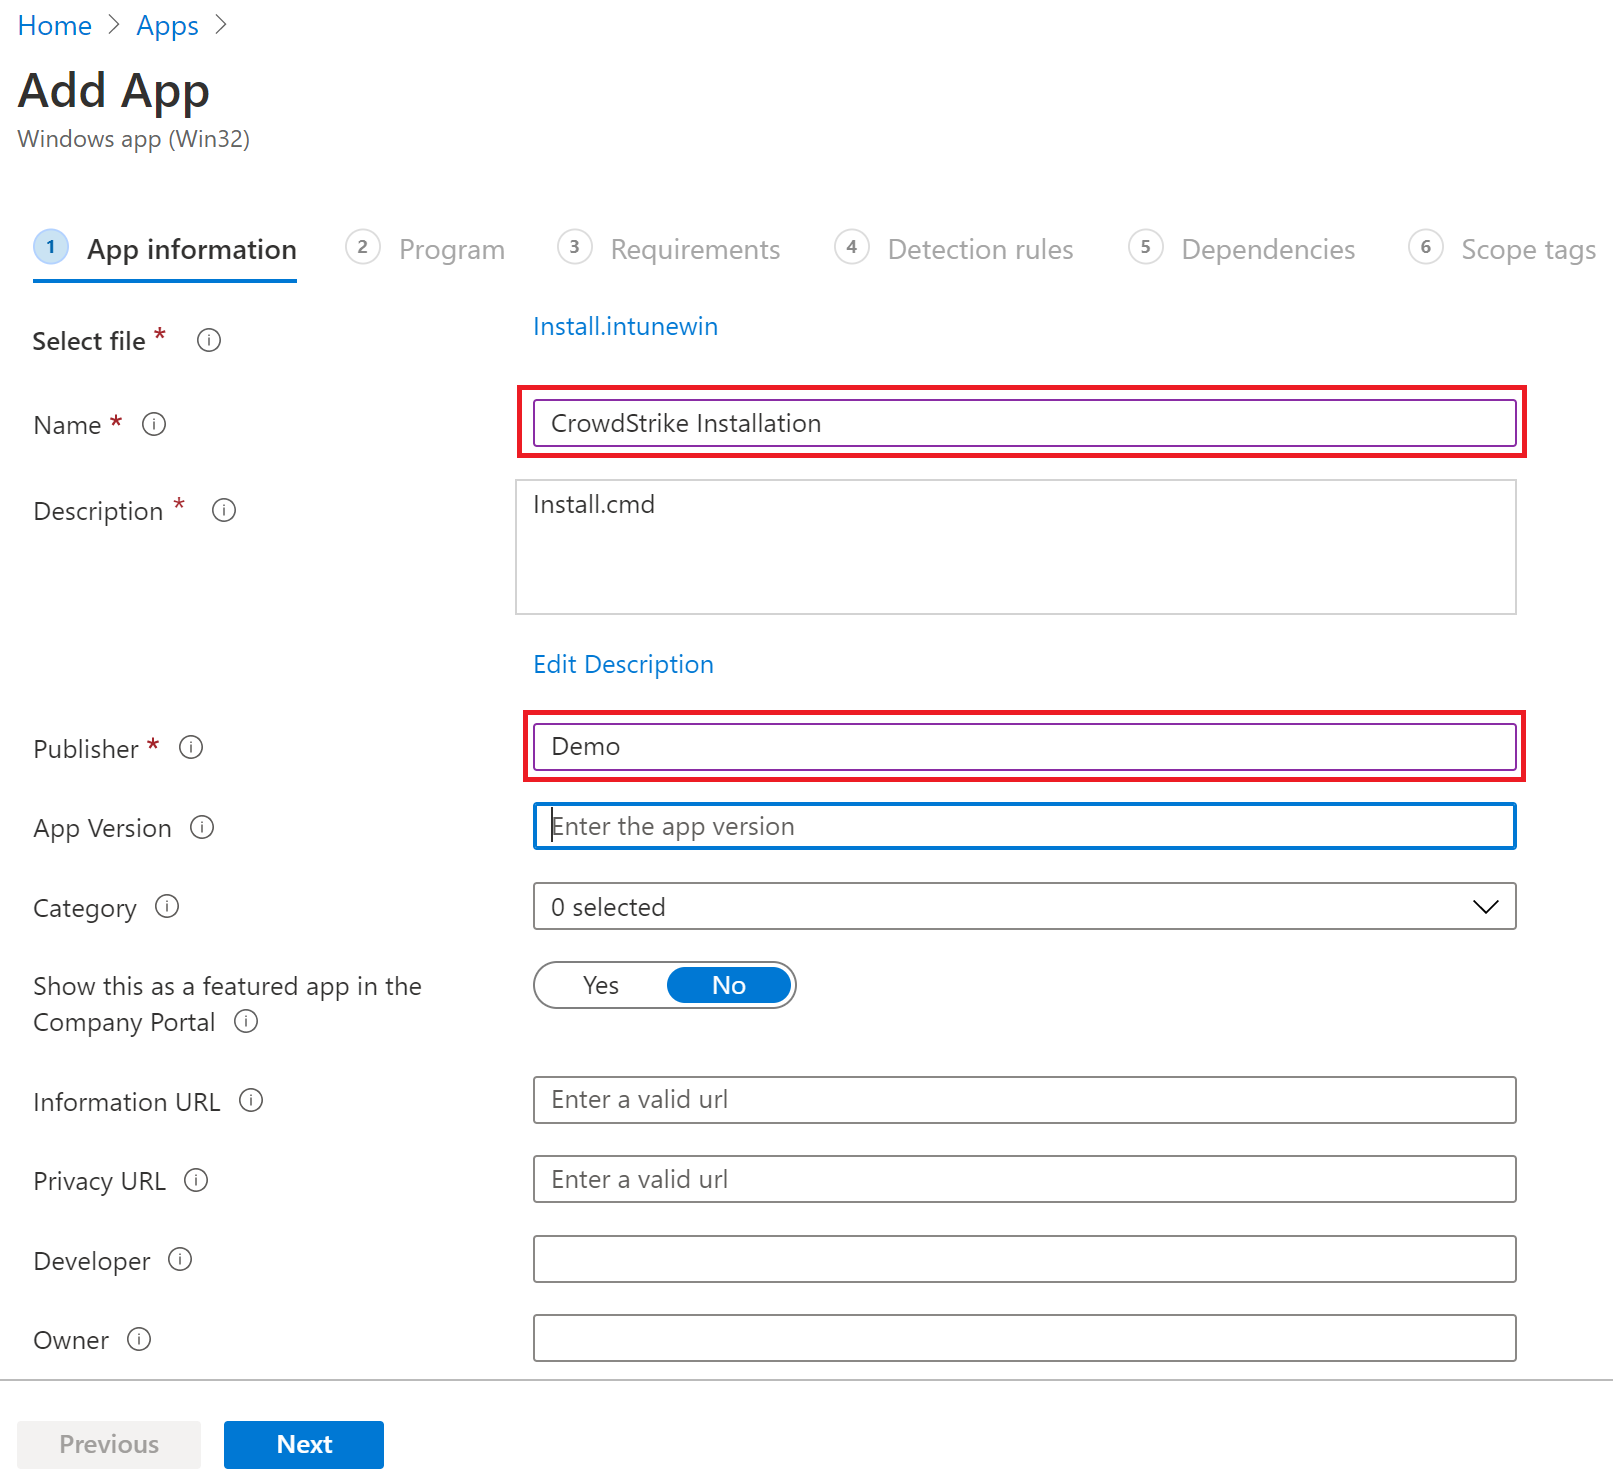Screen dimensions: 1613x1483
Task: Show the Category info tooltip
Action: click(x=167, y=907)
